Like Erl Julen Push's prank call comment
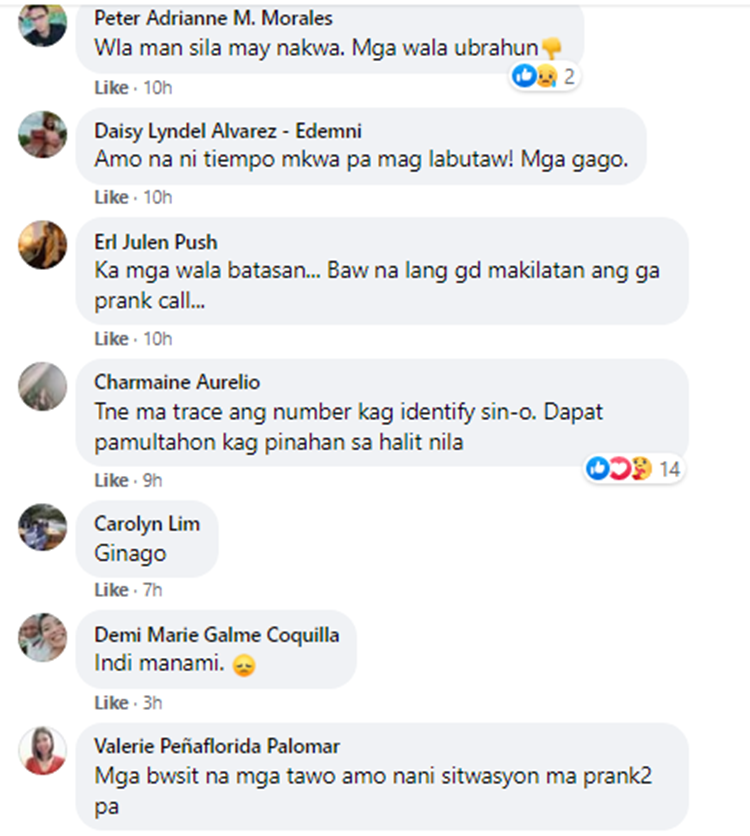 click(x=111, y=339)
